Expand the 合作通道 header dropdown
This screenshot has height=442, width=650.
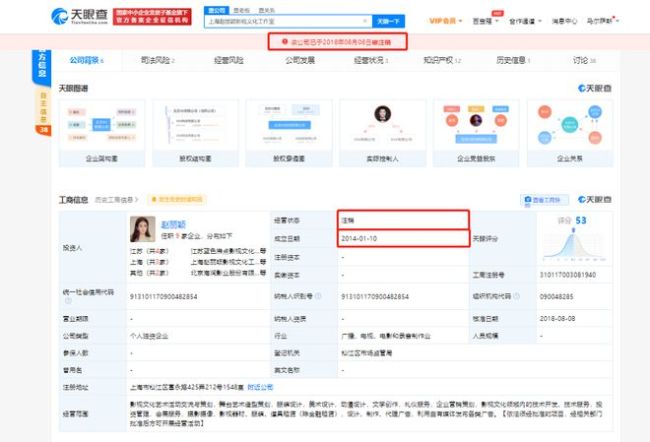point(525,21)
